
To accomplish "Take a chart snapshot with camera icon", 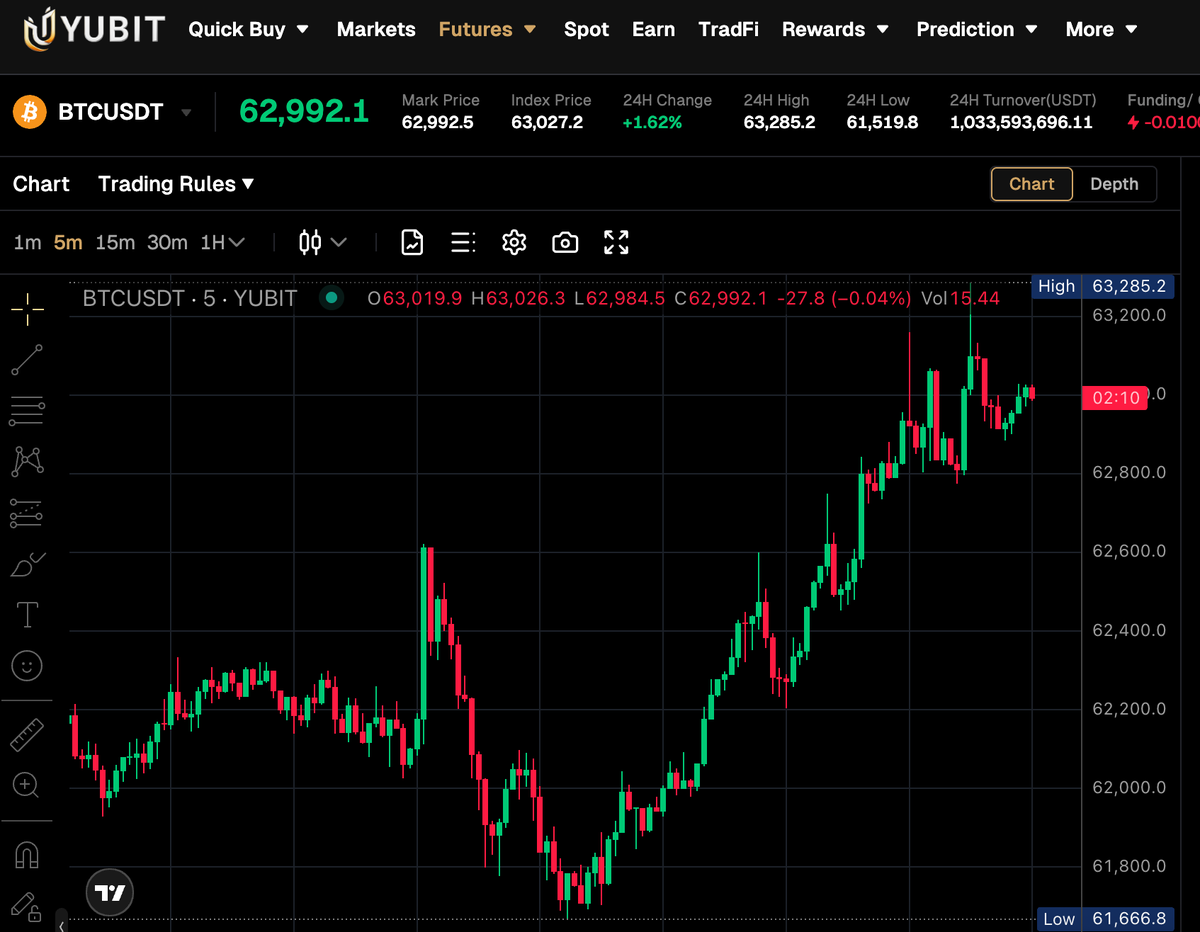I will [x=565, y=242].
